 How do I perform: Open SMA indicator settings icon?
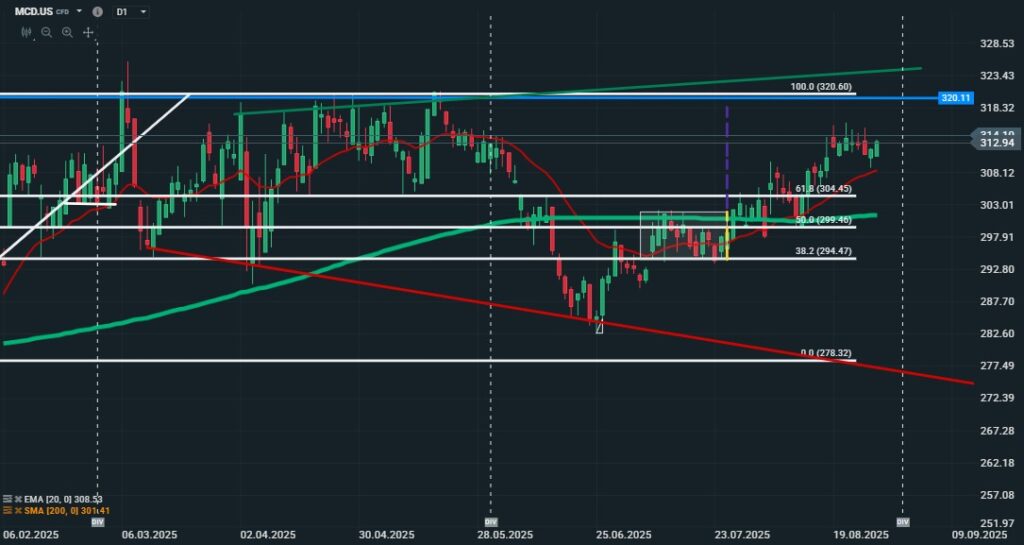7,511
